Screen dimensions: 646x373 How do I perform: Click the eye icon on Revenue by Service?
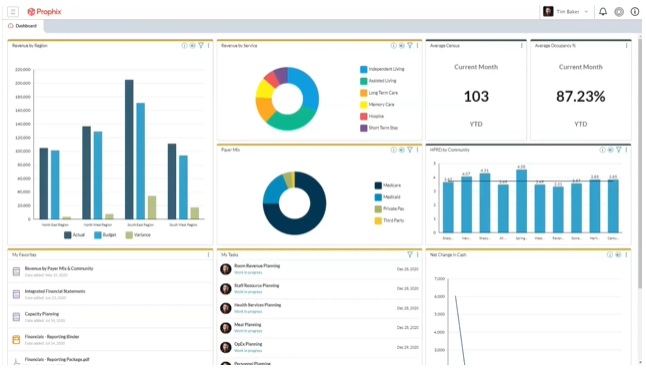click(x=402, y=46)
